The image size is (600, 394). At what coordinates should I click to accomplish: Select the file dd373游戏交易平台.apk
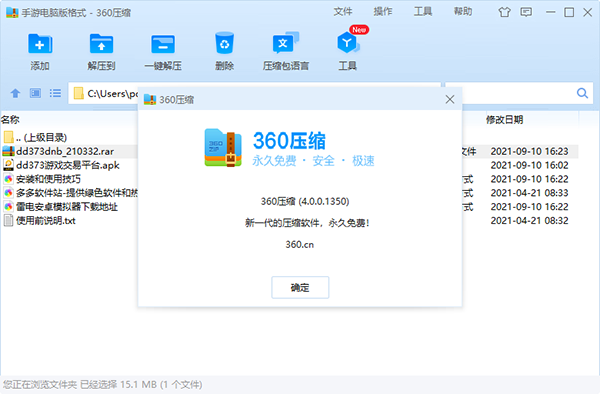68,165
